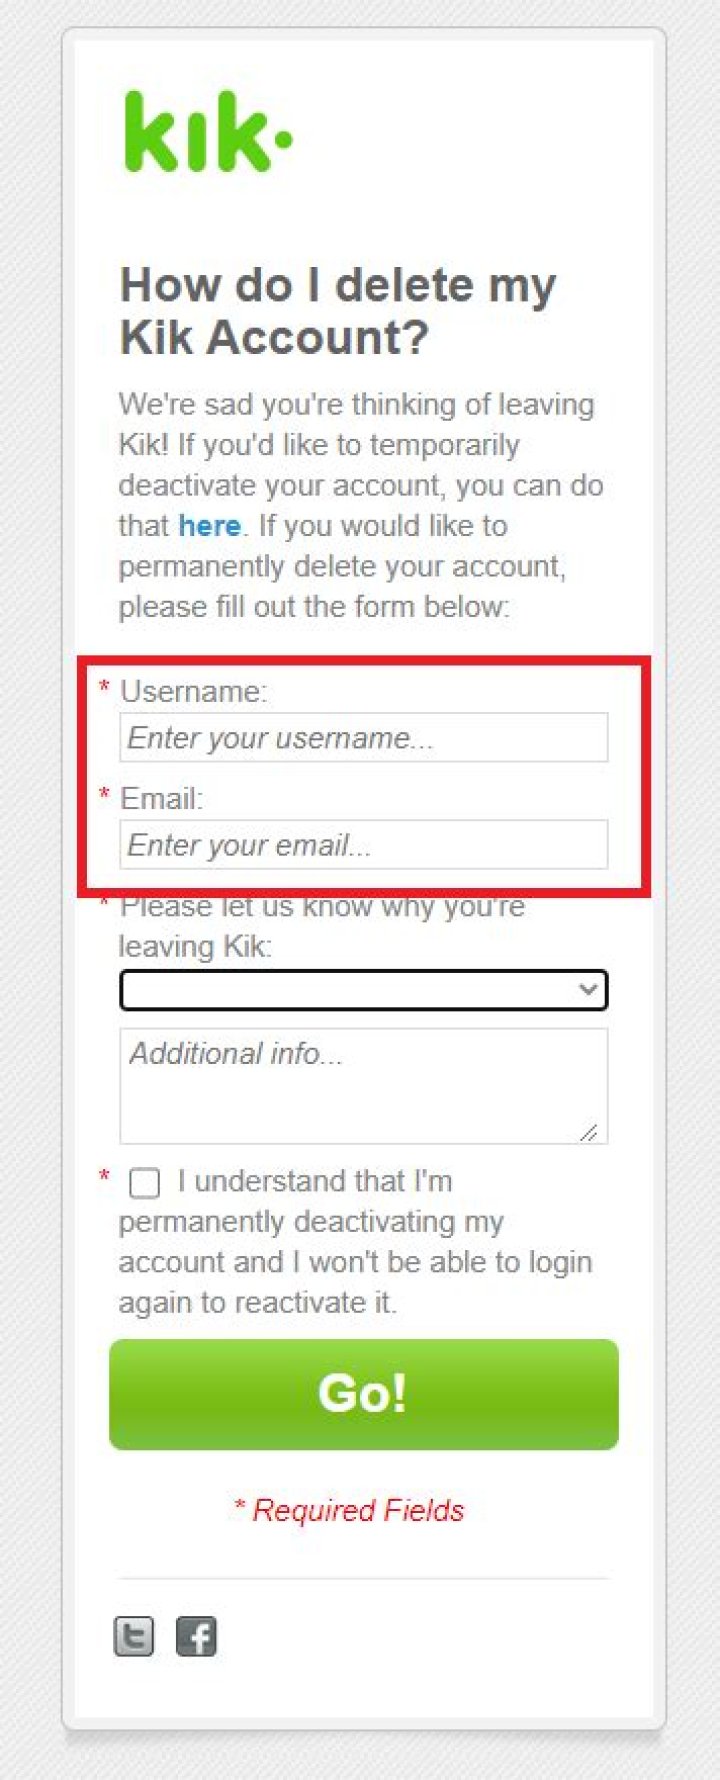Tick the permanent deactivation checkbox
720x1780 pixels.
[145, 1183]
